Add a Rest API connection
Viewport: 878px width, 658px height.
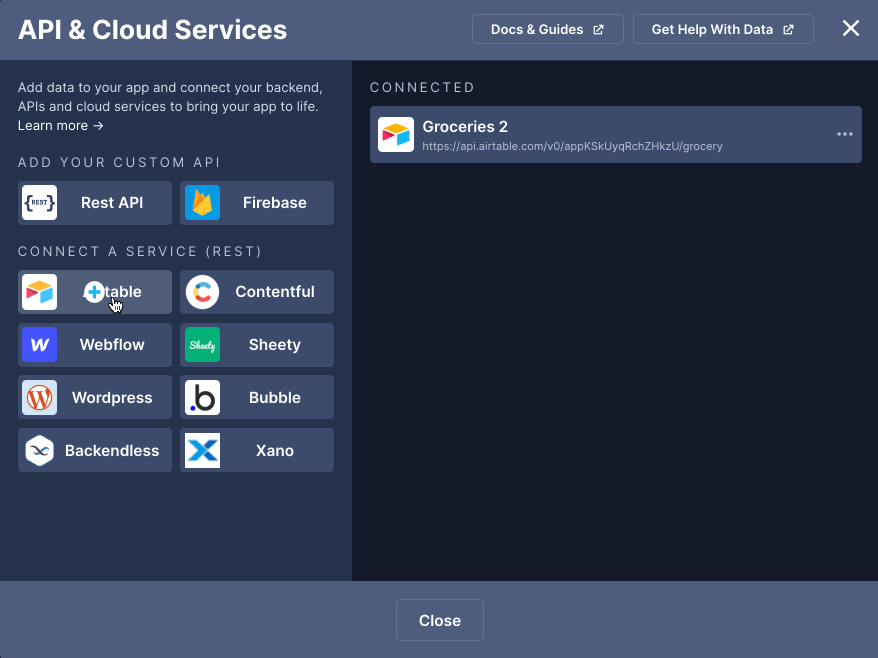[x=95, y=203]
